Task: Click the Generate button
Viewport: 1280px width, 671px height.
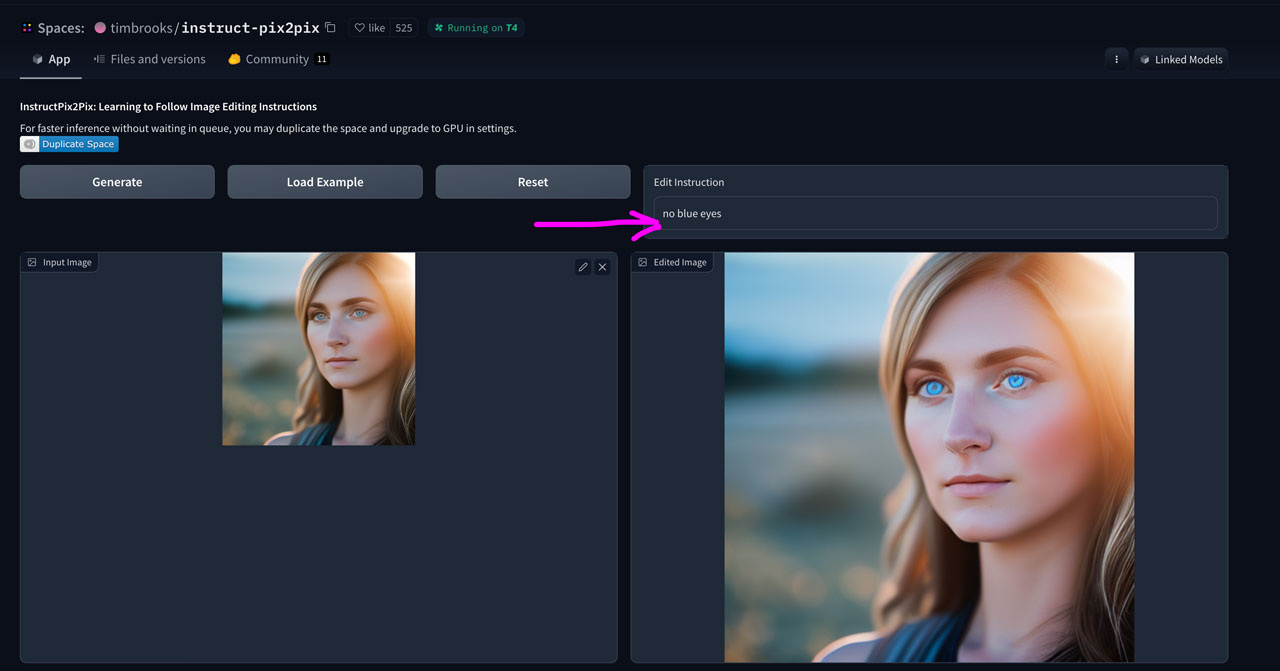Action: [x=117, y=182]
